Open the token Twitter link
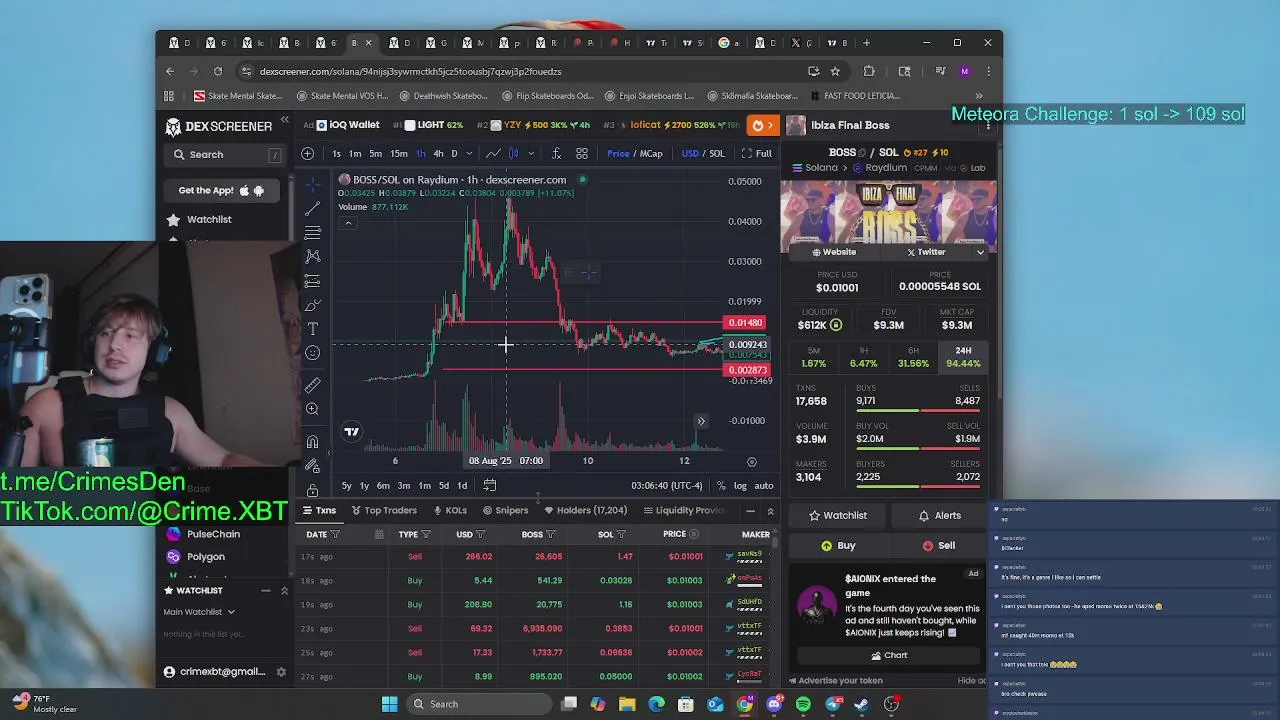 coord(926,252)
